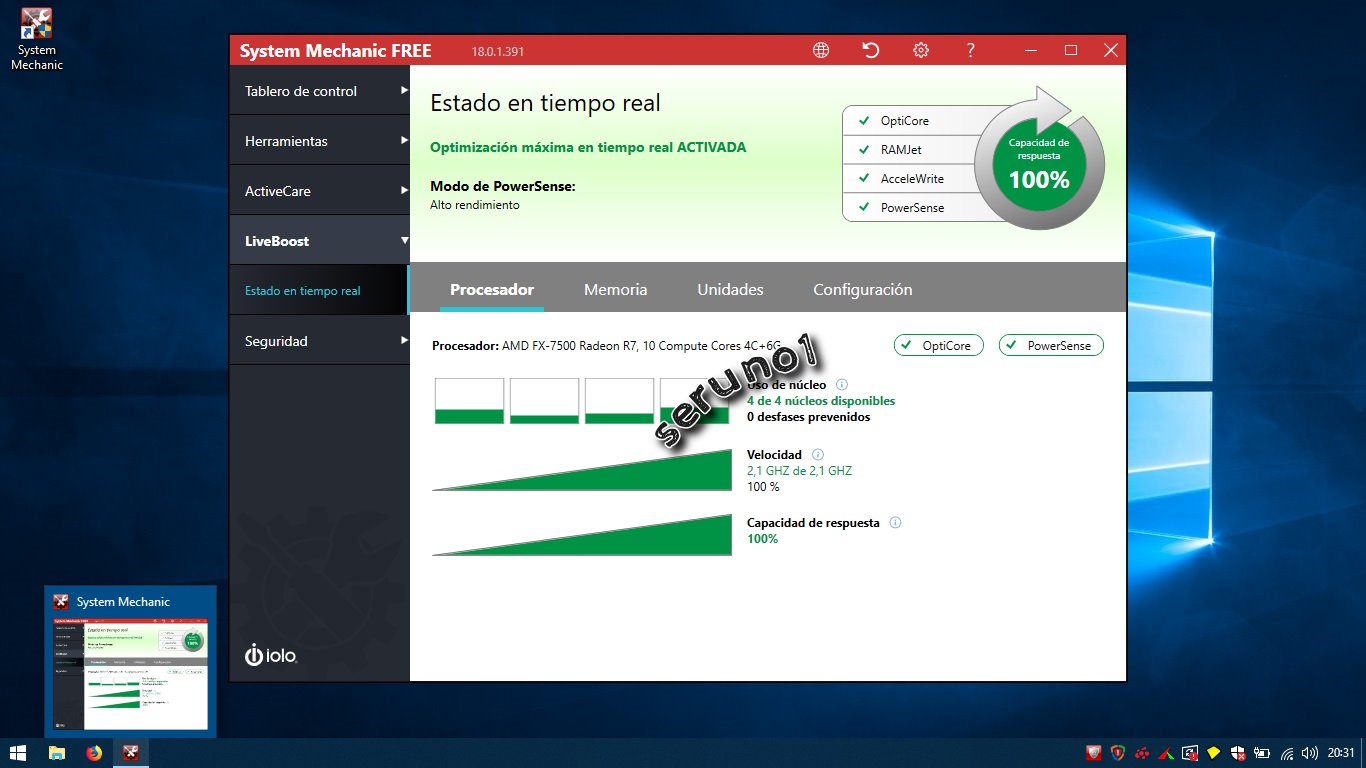Switch to the Procesador tab
1366x768 pixels.
(x=492, y=289)
